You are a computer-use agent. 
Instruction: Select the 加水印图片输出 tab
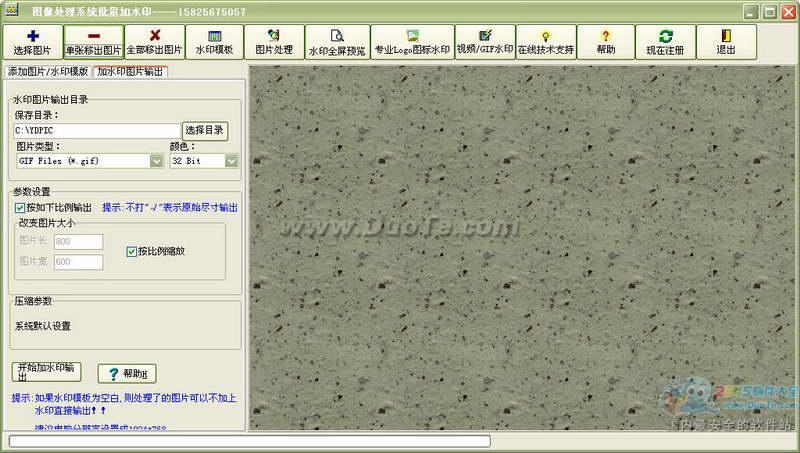[x=131, y=72]
